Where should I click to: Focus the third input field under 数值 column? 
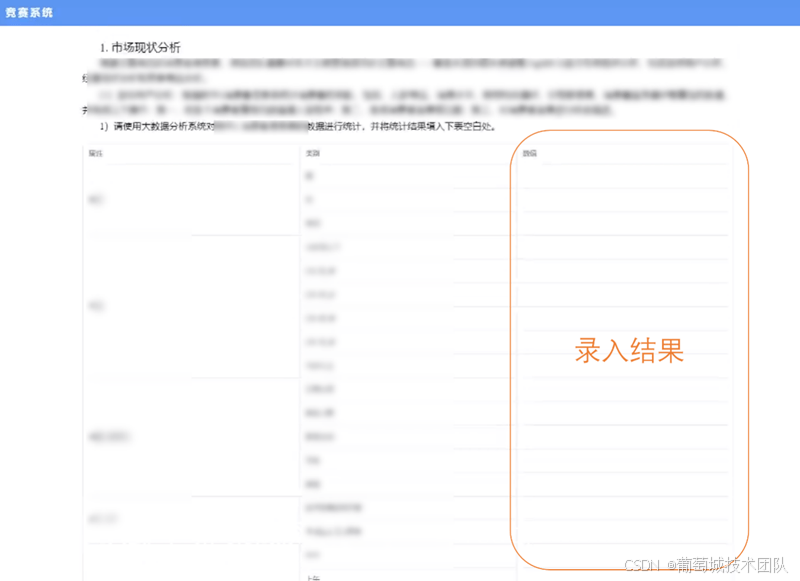pyautogui.click(x=624, y=223)
